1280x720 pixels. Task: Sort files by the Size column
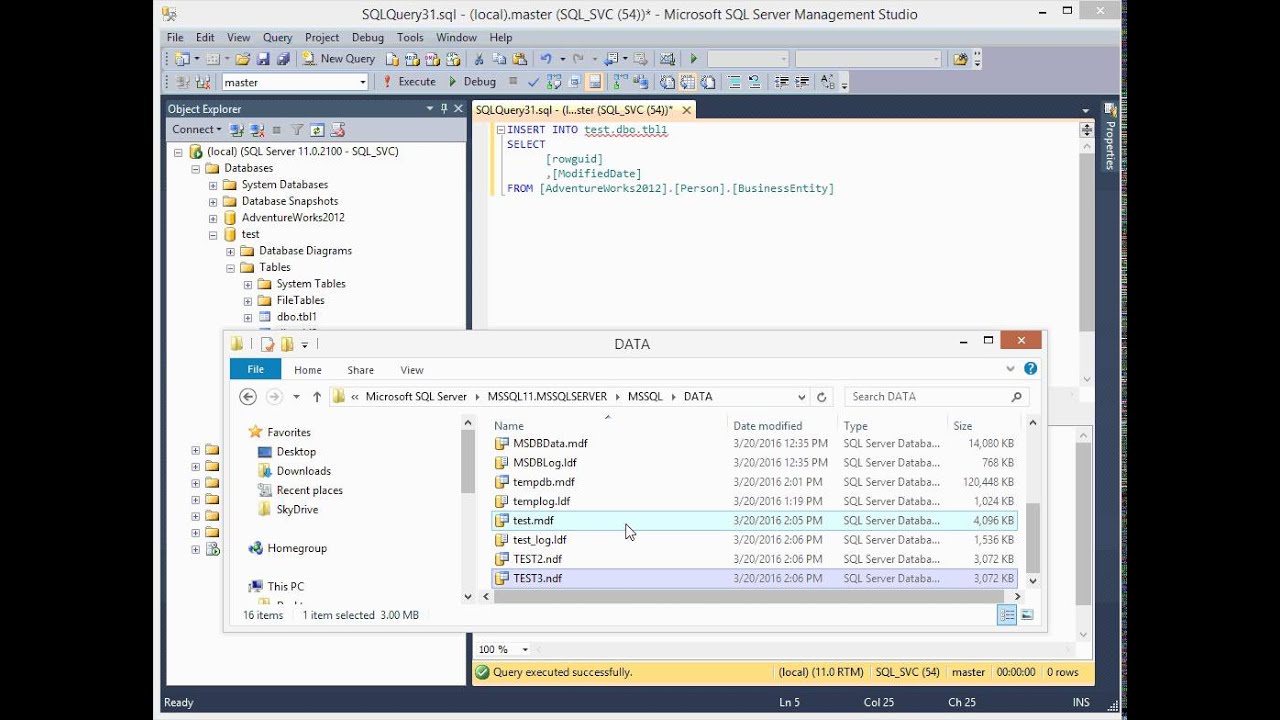tap(962, 426)
